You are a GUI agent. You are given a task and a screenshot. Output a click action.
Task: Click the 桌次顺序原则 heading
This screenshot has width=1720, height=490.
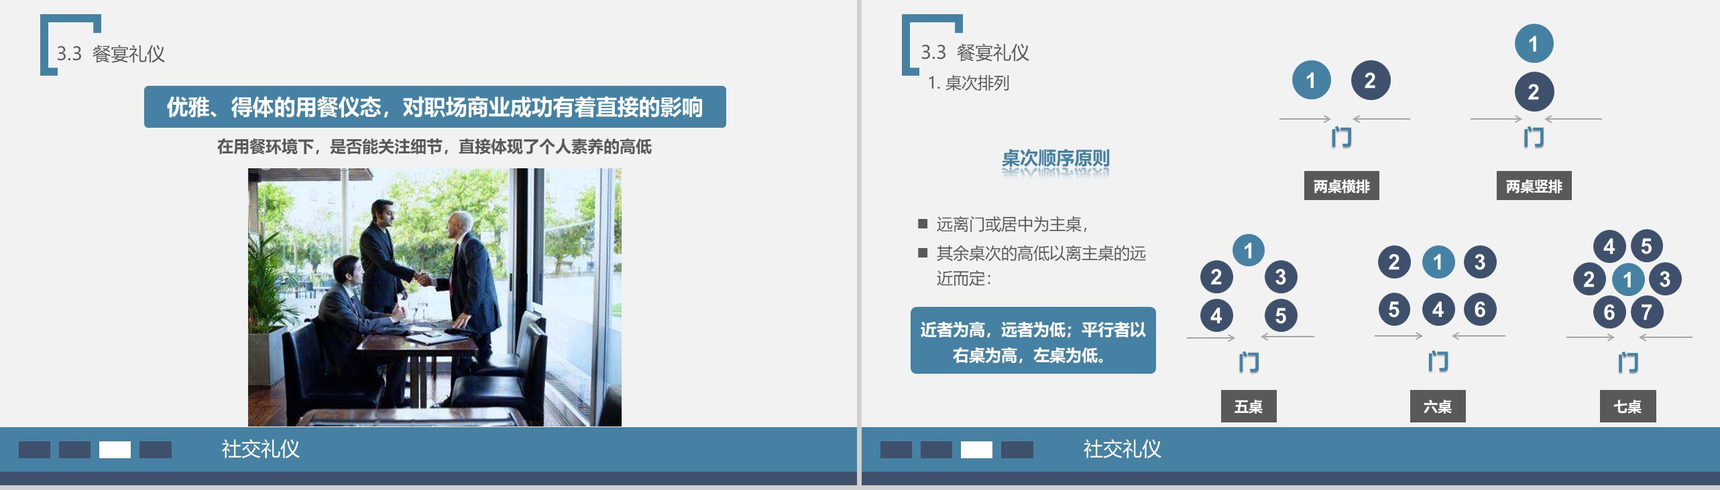coord(1056,158)
